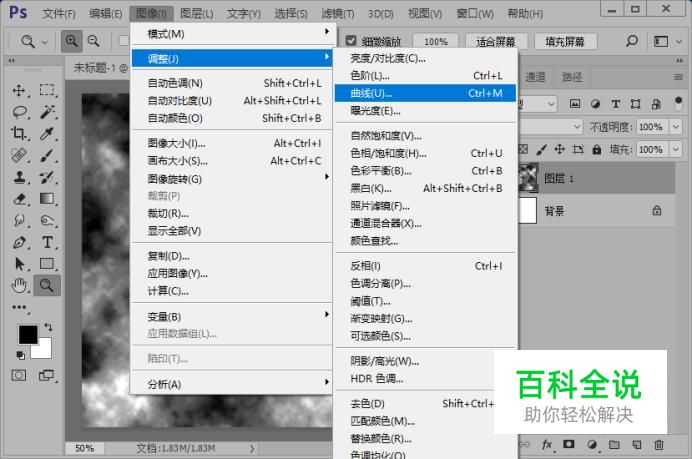Select the Horizontal Type tool

coord(47,242)
